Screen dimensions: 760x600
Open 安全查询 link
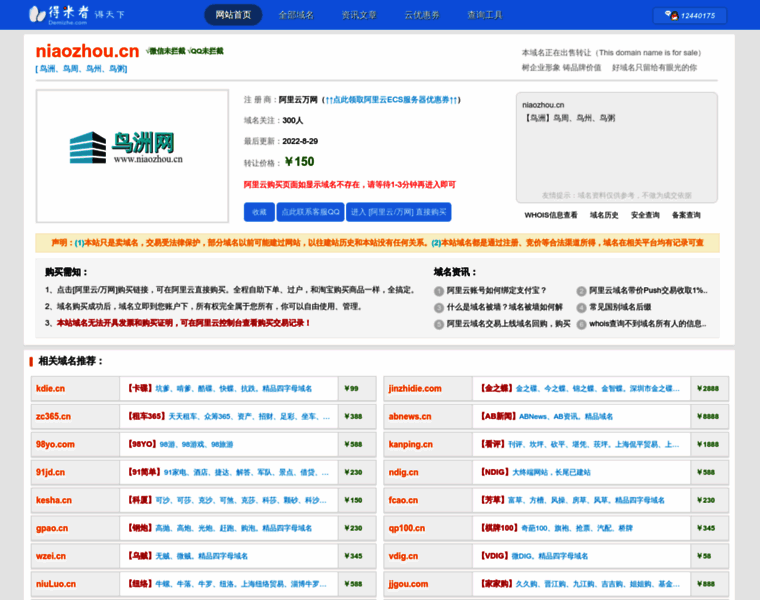click(645, 215)
